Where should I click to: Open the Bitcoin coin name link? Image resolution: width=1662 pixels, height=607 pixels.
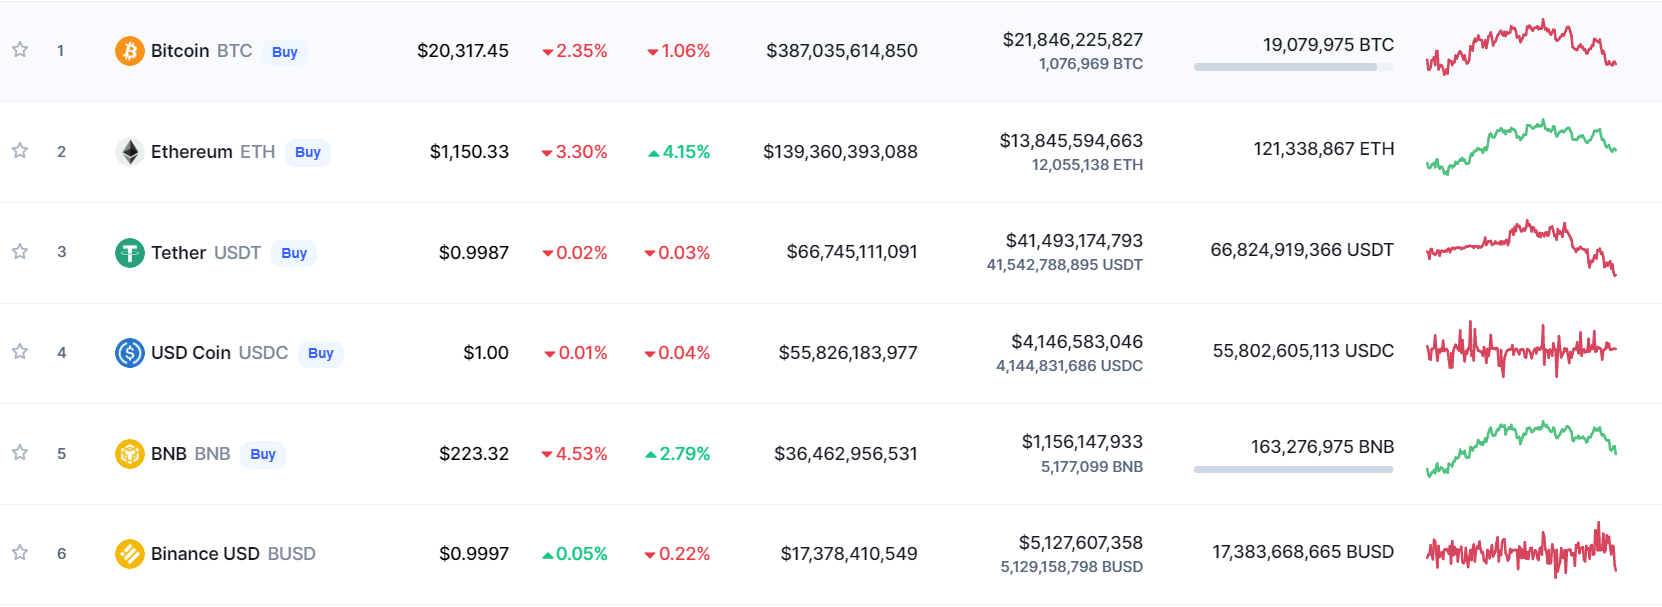(x=178, y=50)
